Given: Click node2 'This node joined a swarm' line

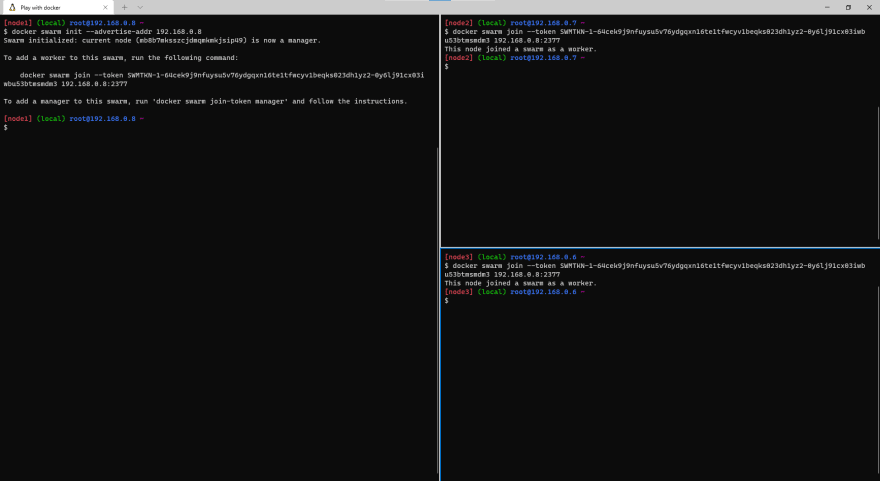Looking at the screenshot, I should pyautogui.click(x=520, y=49).
